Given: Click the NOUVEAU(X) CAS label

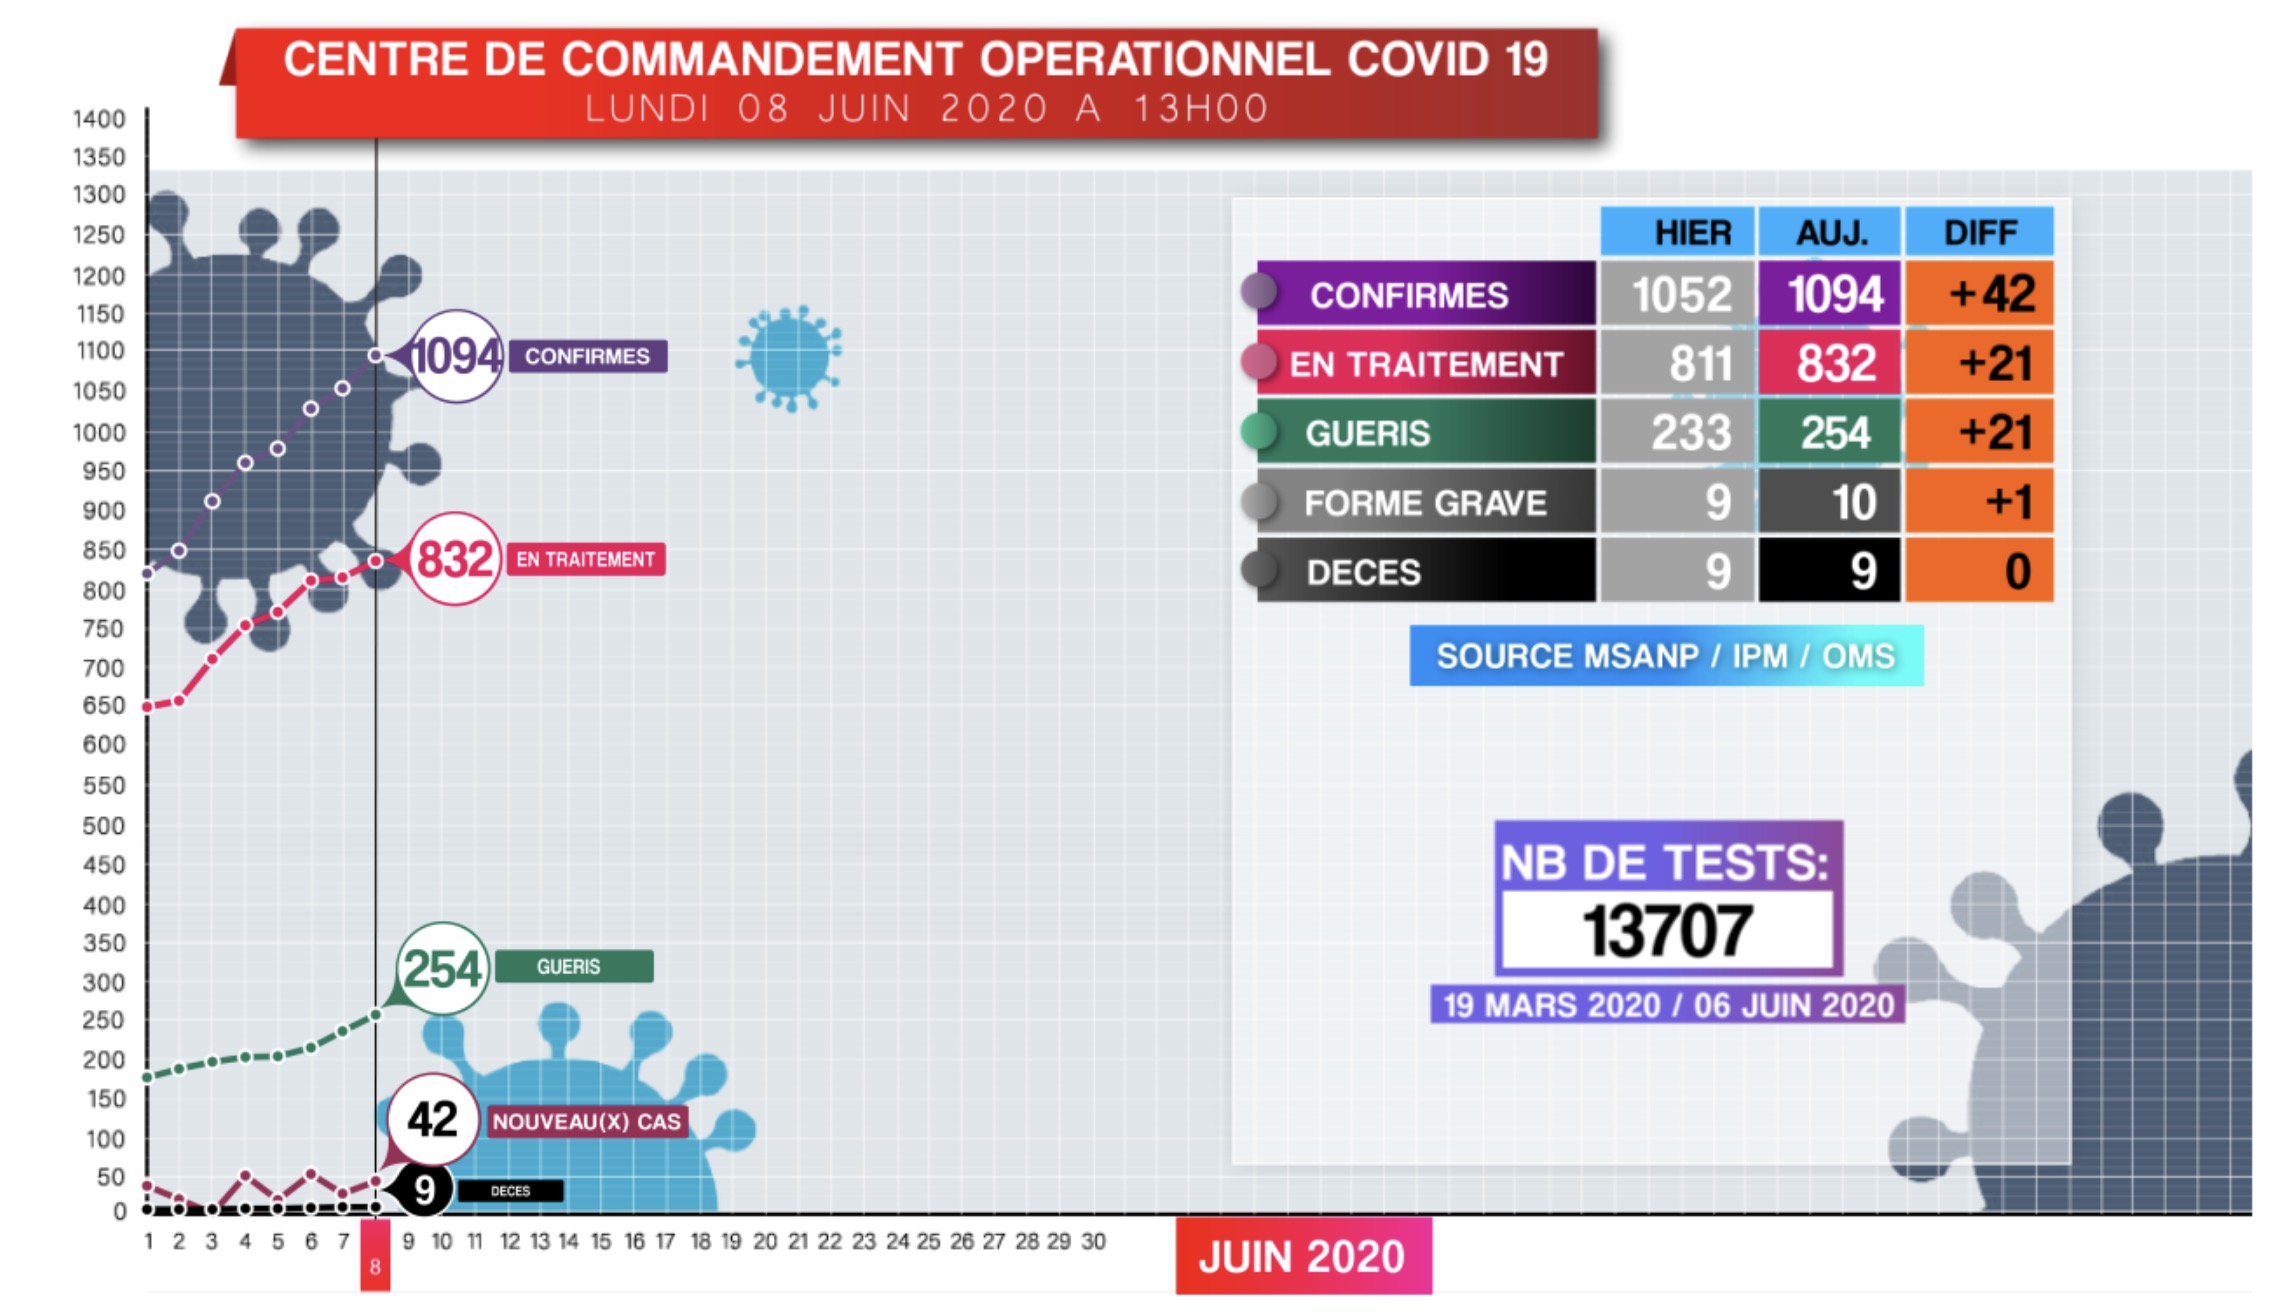Looking at the screenshot, I should (x=586, y=1121).
